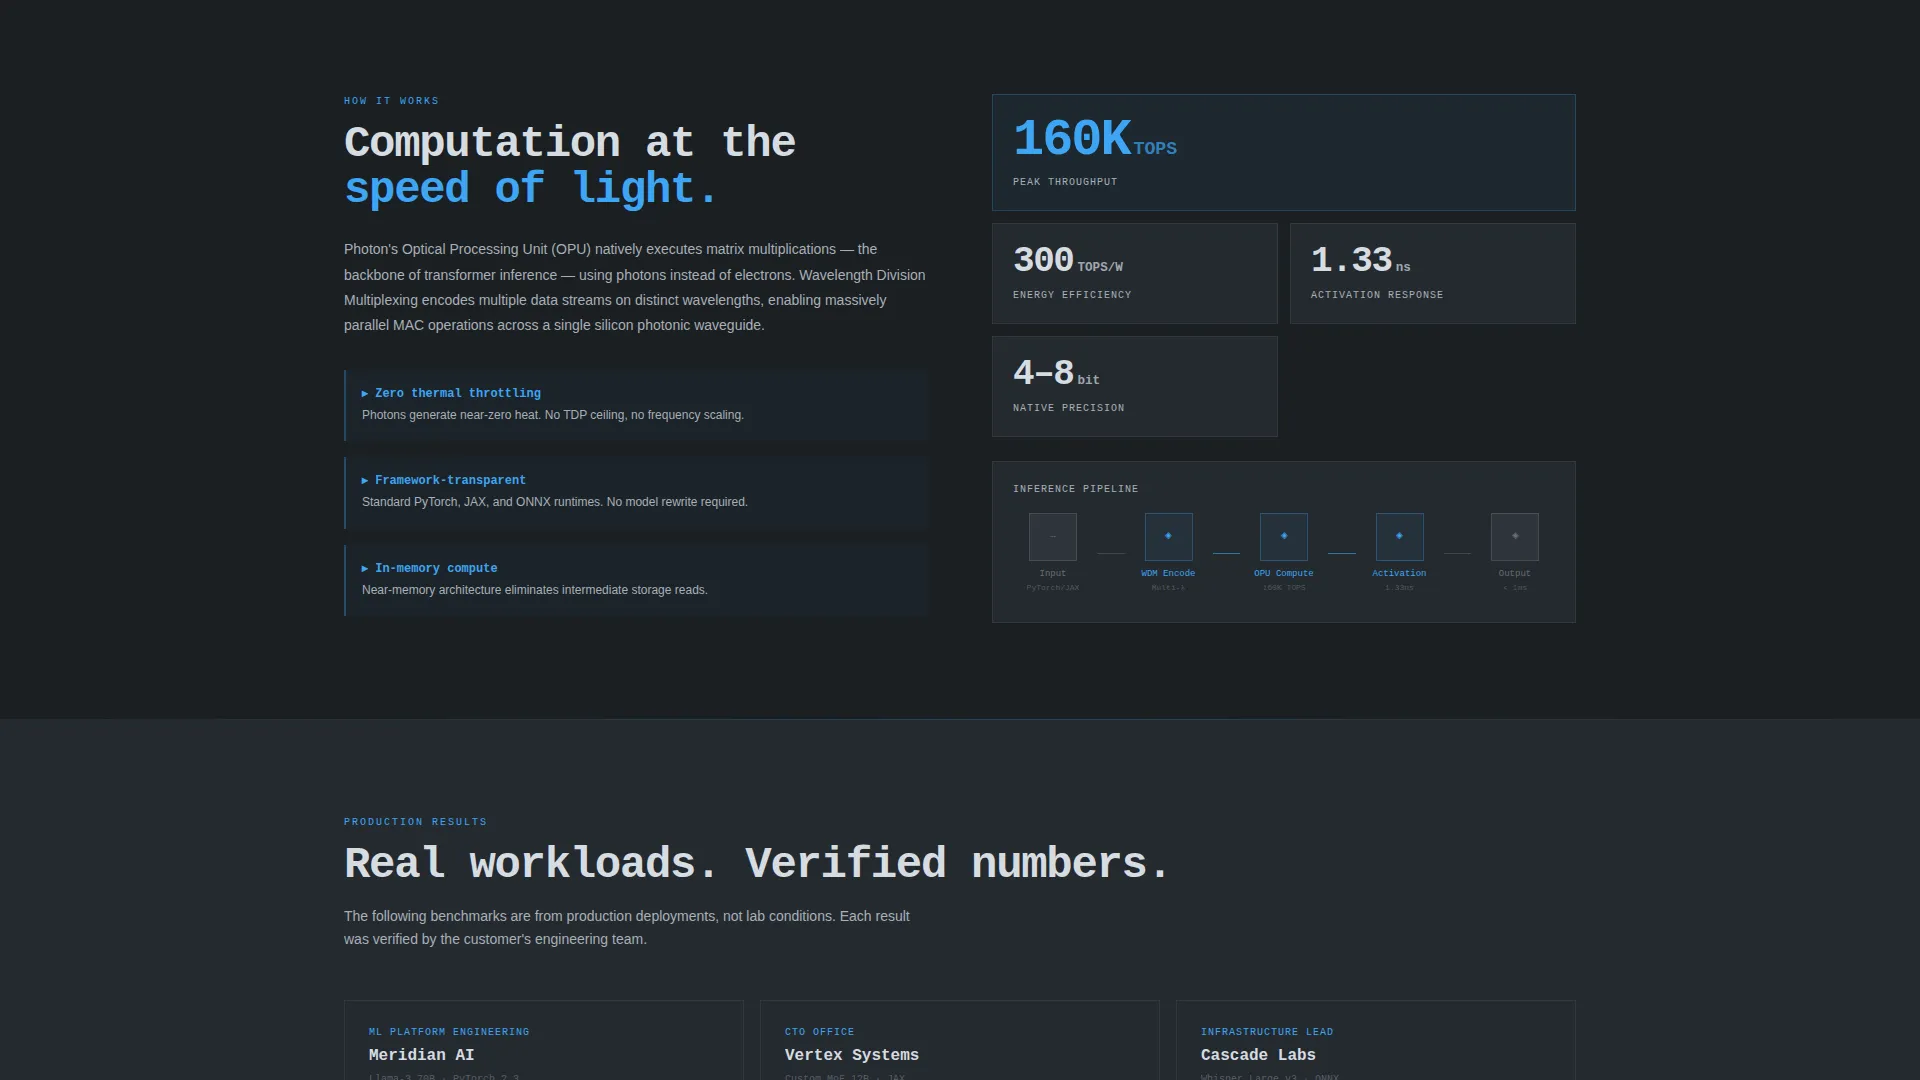1920x1080 pixels.
Task: Open the Meridian AI testimonial card
Action: click(544, 1040)
